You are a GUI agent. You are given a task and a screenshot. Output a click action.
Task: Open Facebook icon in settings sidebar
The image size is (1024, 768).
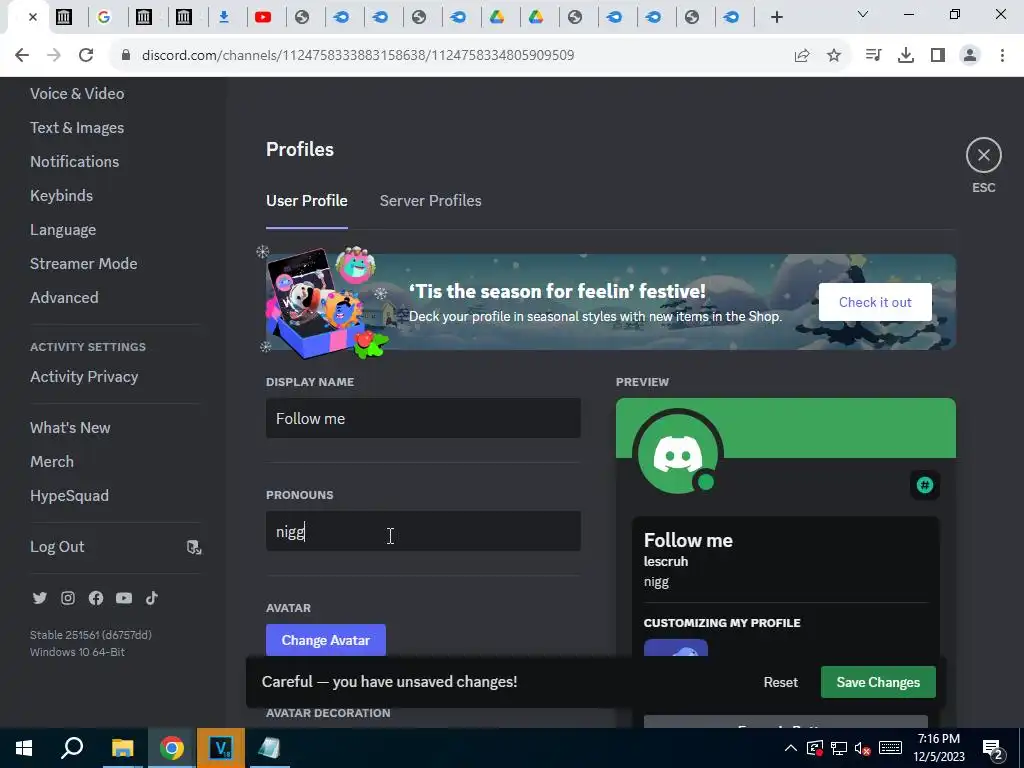[x=96, y=598]
